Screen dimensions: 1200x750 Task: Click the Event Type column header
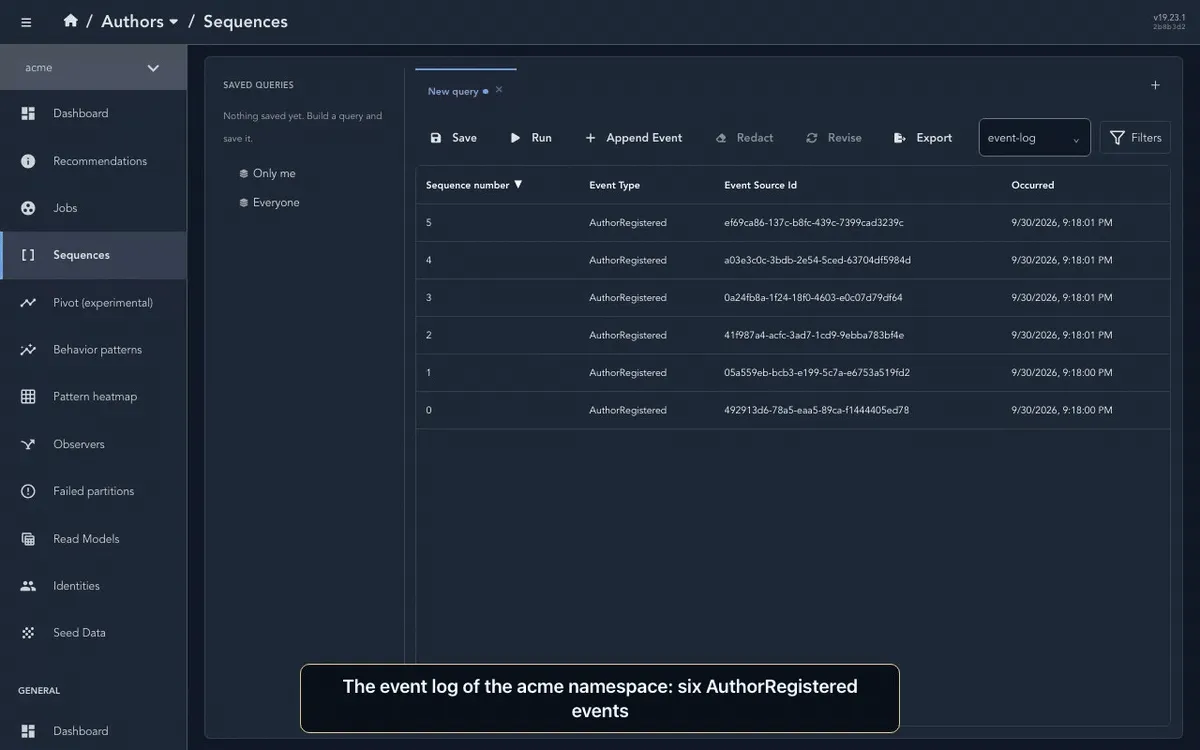tap(614, 185)
